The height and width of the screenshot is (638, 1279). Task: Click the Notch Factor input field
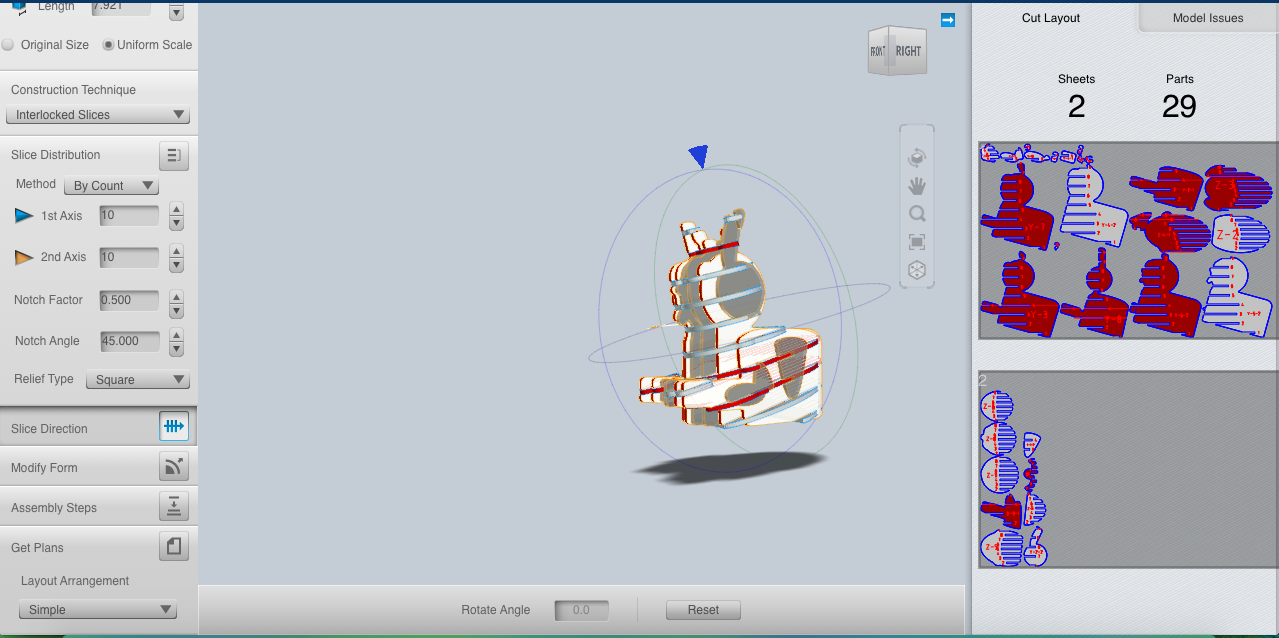[129, 300]
